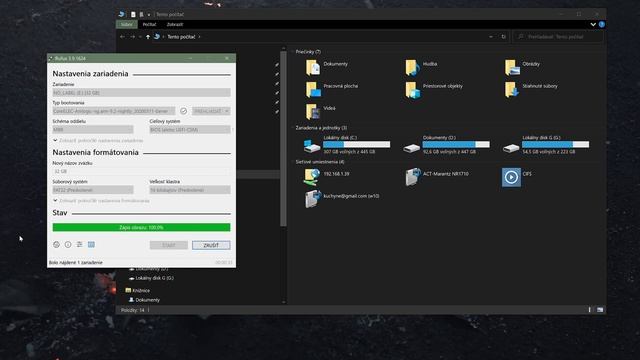Open the Počítač ribbon tab
Image resolution: width=640 pixels, height=360 pixels.
click(x=149, y=24)
